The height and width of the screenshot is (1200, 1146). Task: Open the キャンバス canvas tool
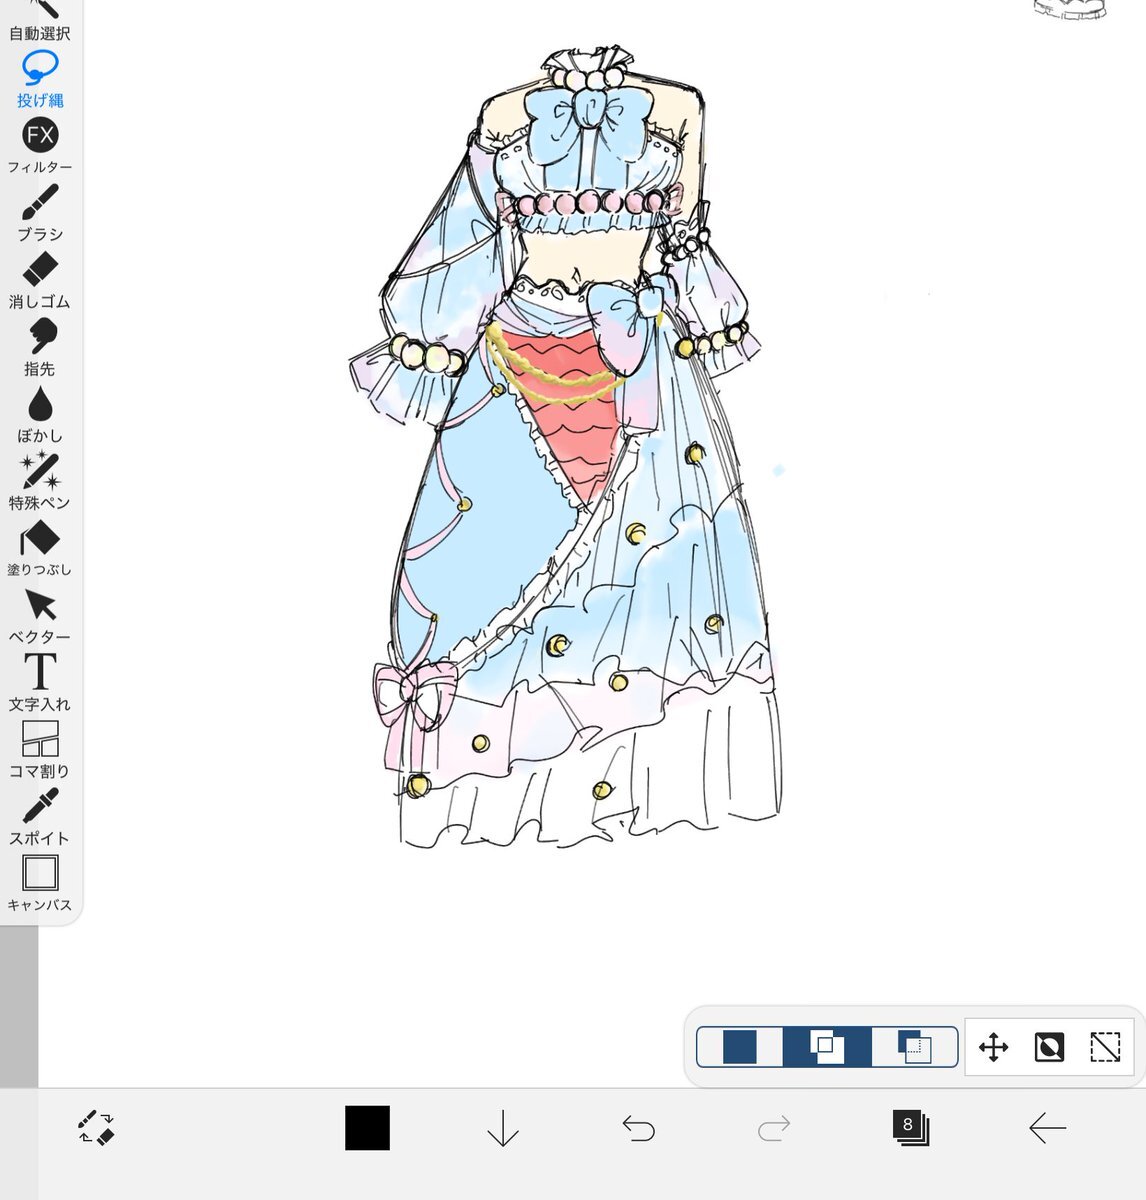click(x=40, y=883)
